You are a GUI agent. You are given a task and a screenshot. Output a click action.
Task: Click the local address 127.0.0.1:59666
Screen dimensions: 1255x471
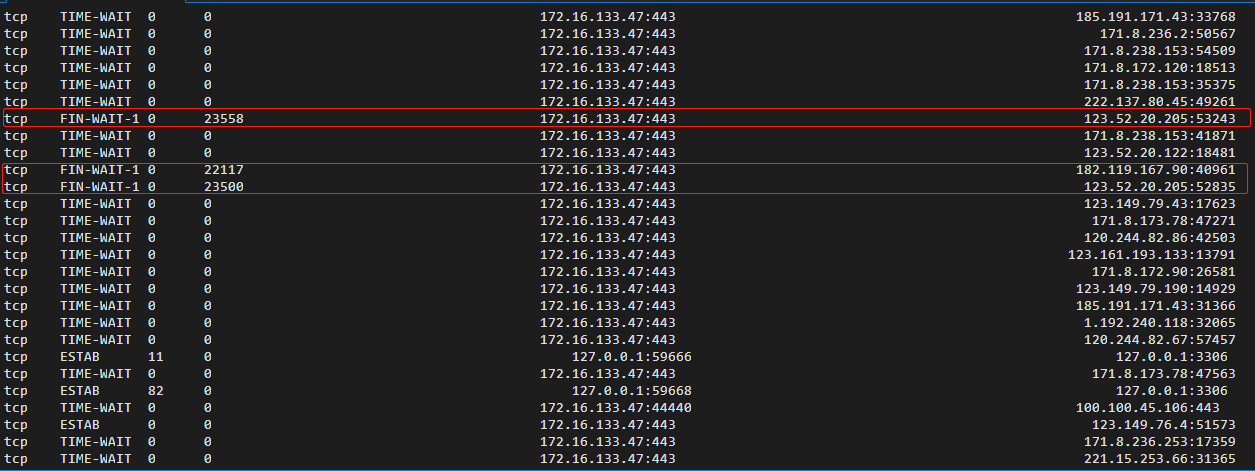(632, 356)
